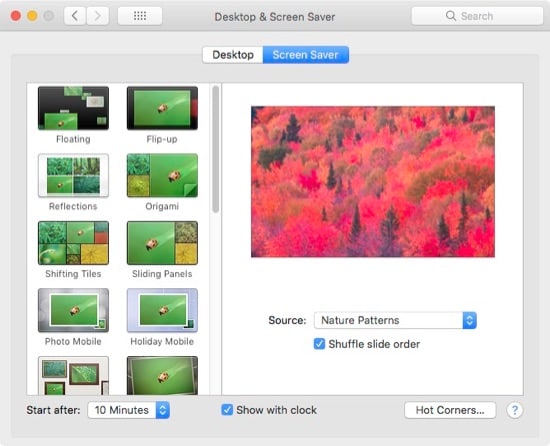Select the Floating screen saver thumbnail
This screenshot has width=550, height=446.
[x=73, y=108]
